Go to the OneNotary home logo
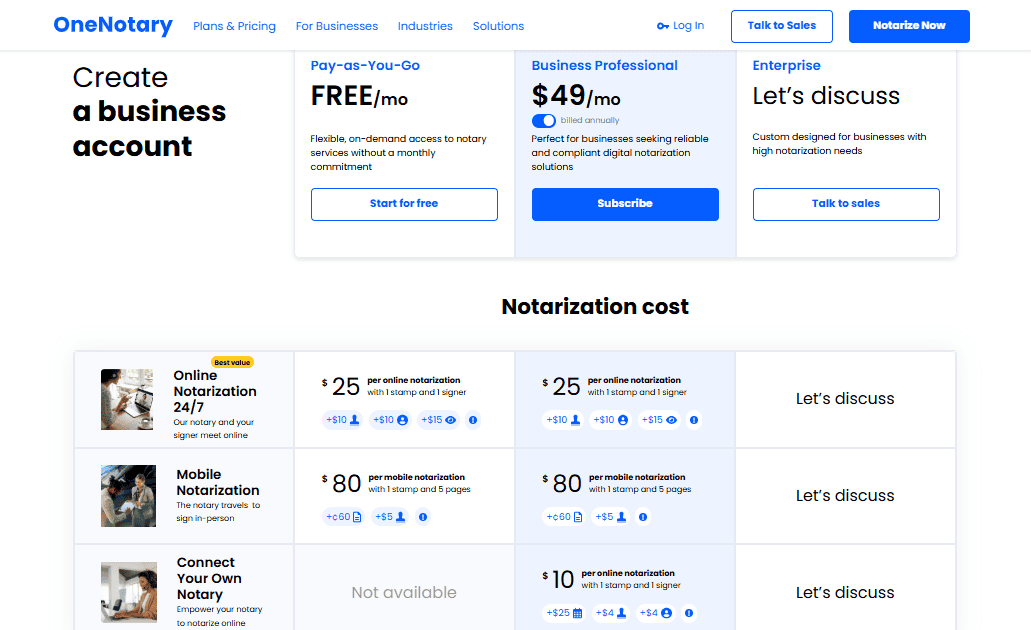Screen dimensions: 1031x630 coord(113,26)
